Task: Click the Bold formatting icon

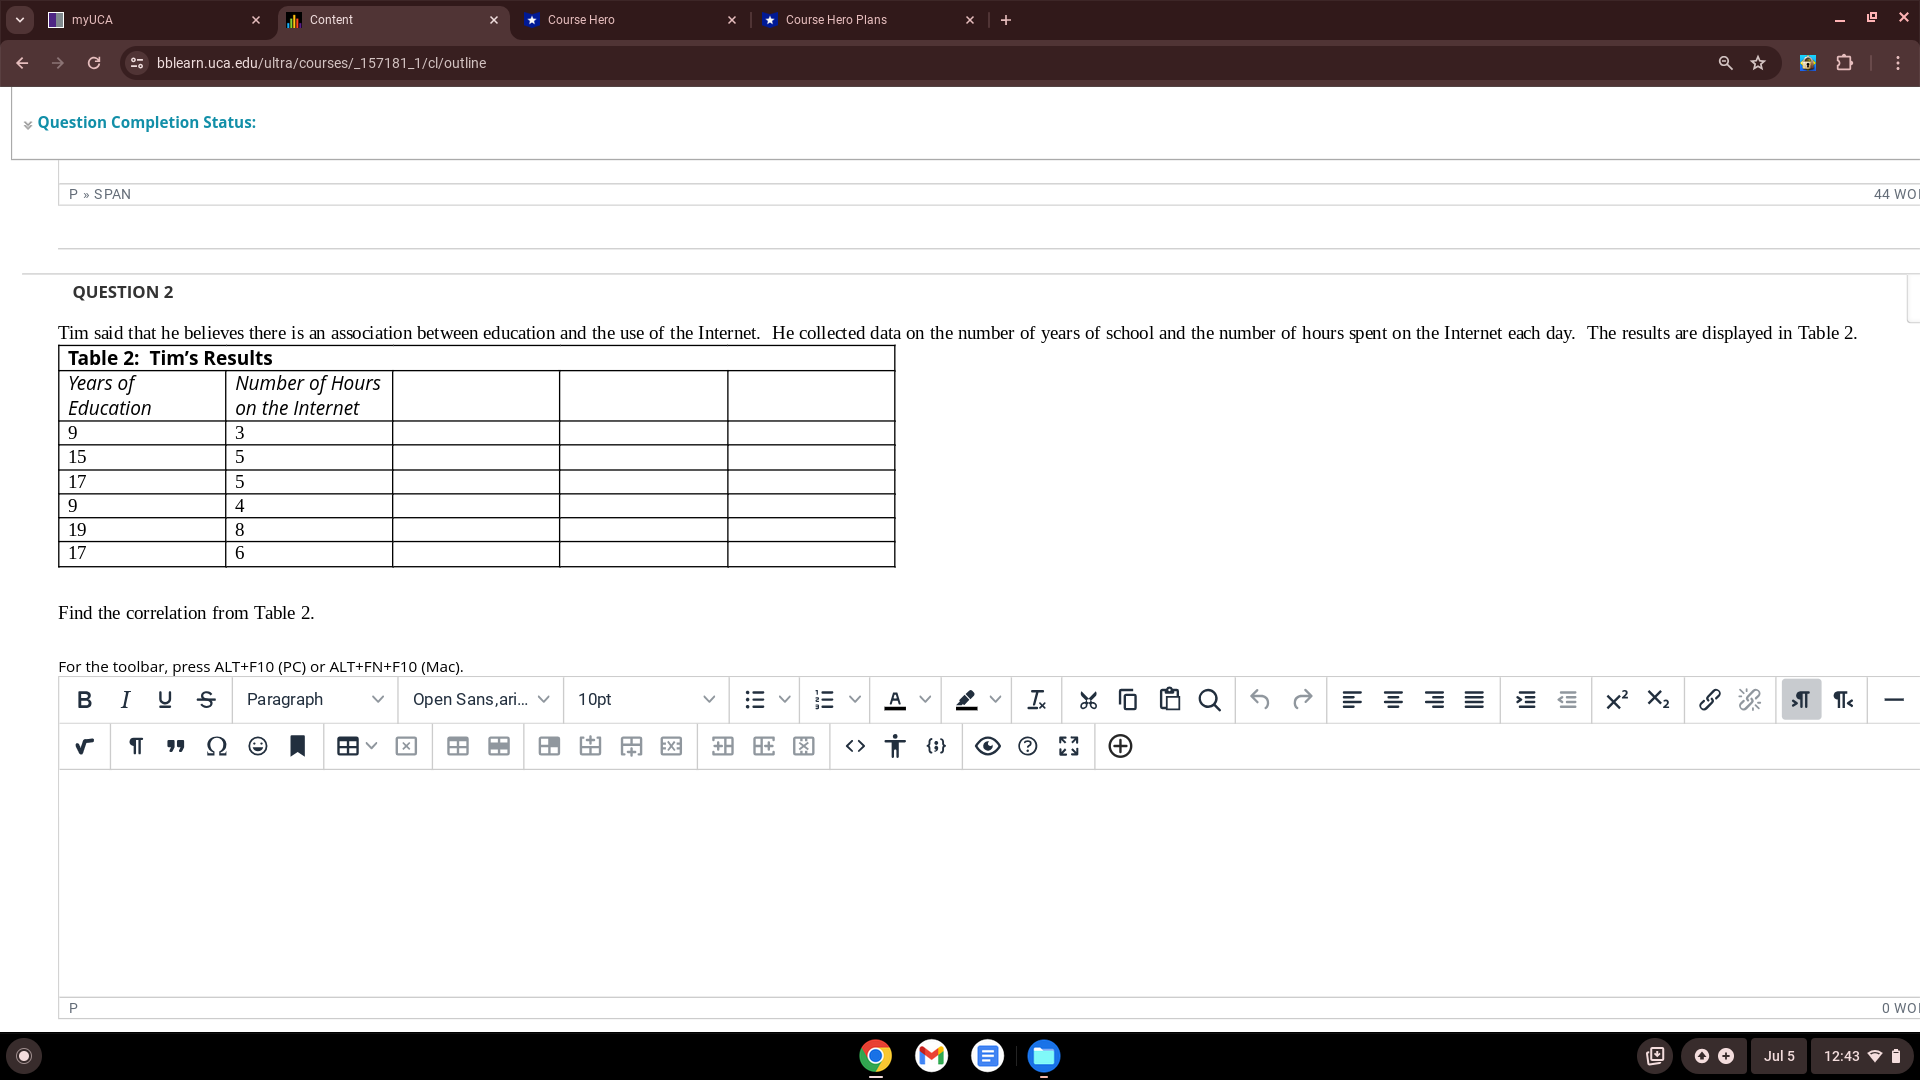Action: [x=83, y=699]
